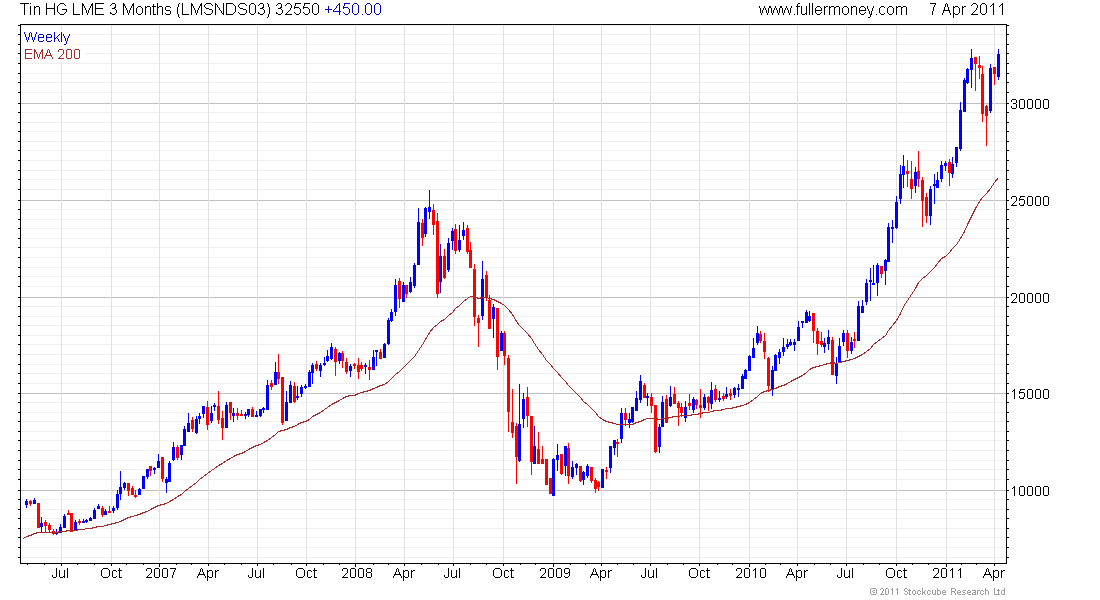Click the 15000 price axis label

coord(1030,394)
